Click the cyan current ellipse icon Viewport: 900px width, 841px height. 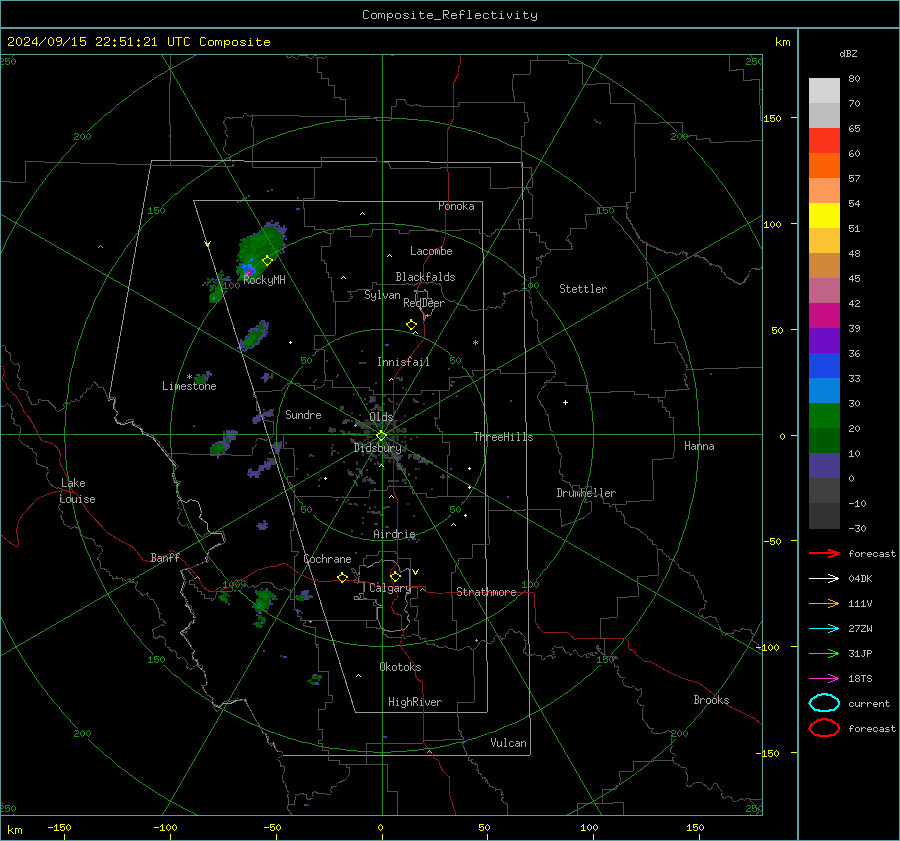pos(824,703)
